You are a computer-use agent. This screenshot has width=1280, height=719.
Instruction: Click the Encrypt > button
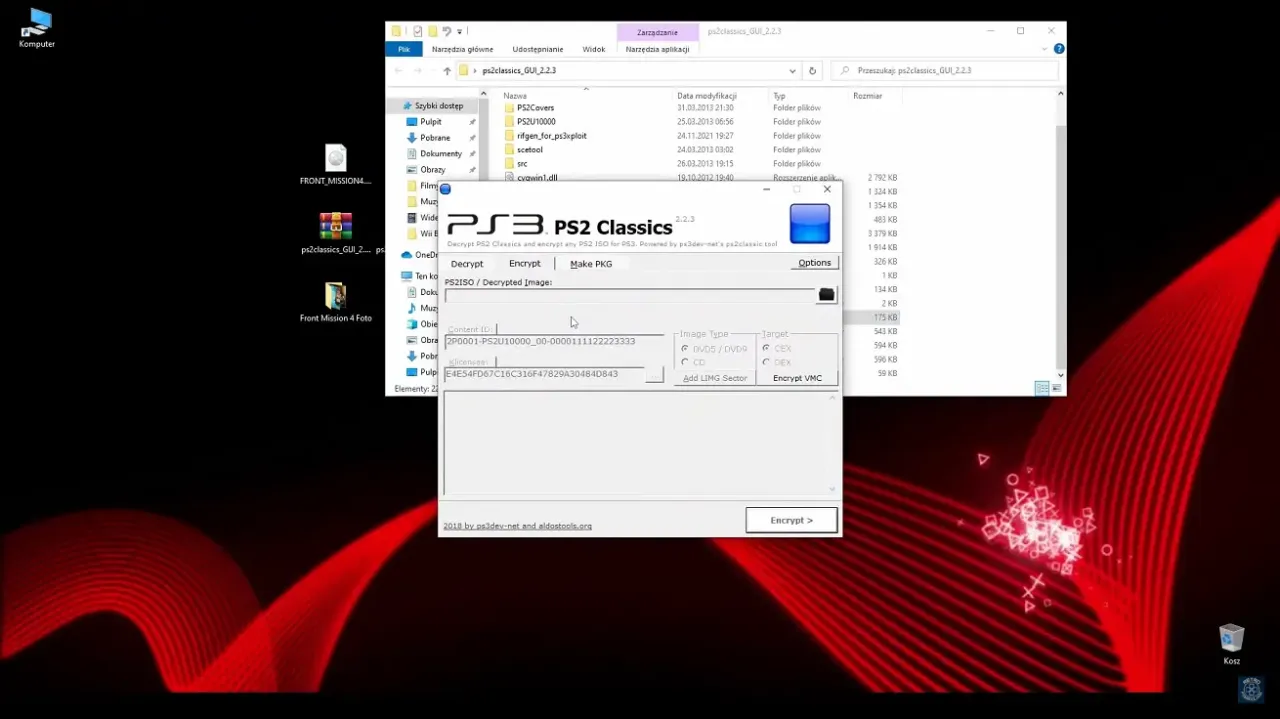[791, 520]
